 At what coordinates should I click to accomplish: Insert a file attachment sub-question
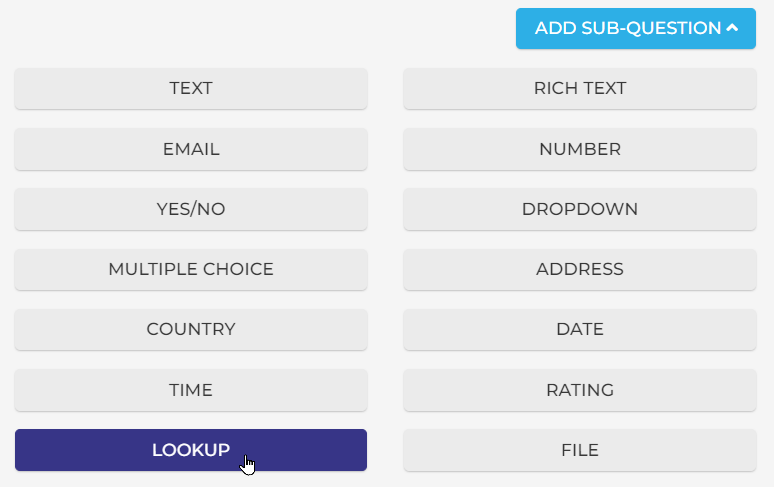point(580,450)
